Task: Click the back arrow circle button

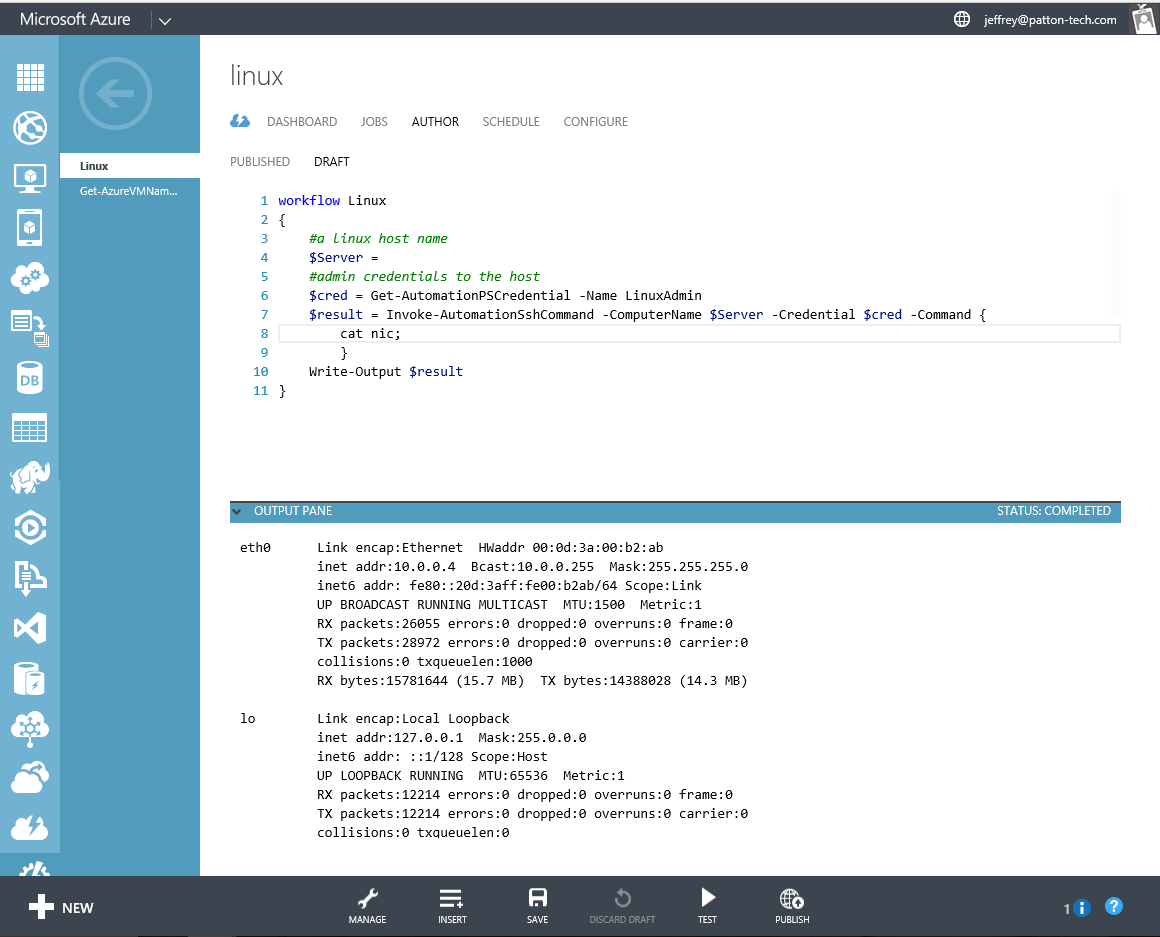Action: (x=115, y=95)
